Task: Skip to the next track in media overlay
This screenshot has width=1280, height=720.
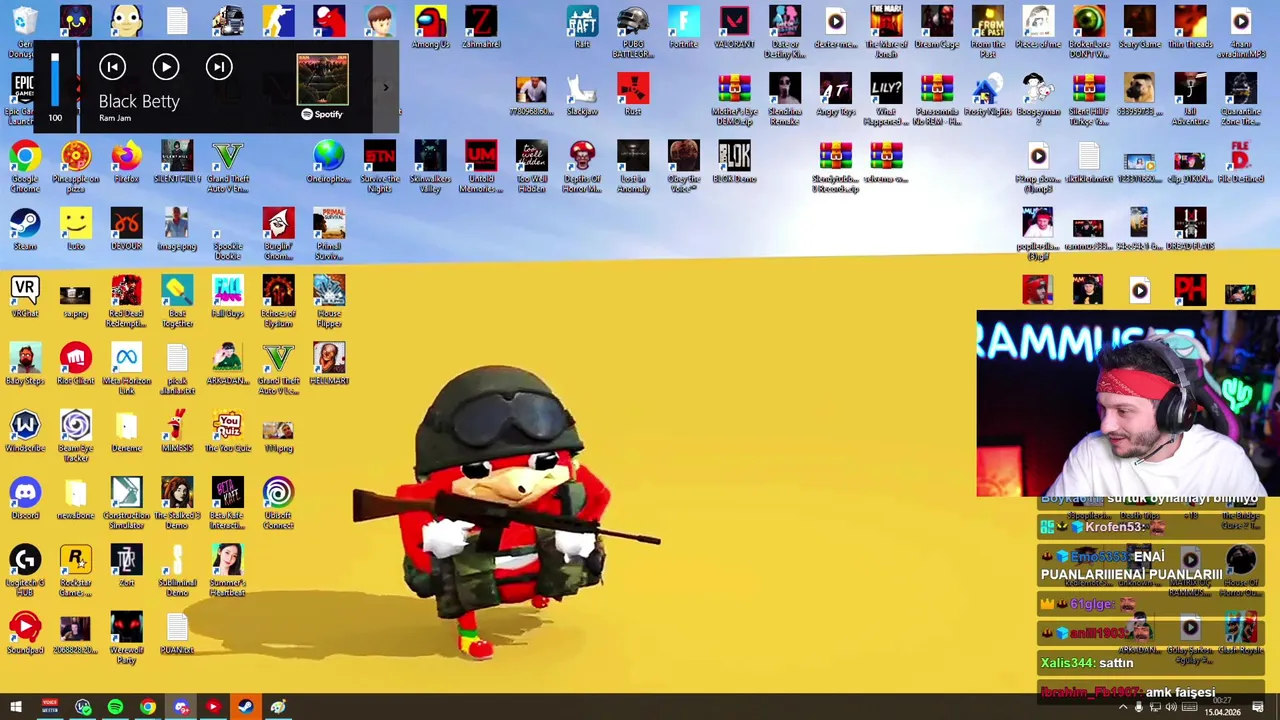Action: click(219, 67)
